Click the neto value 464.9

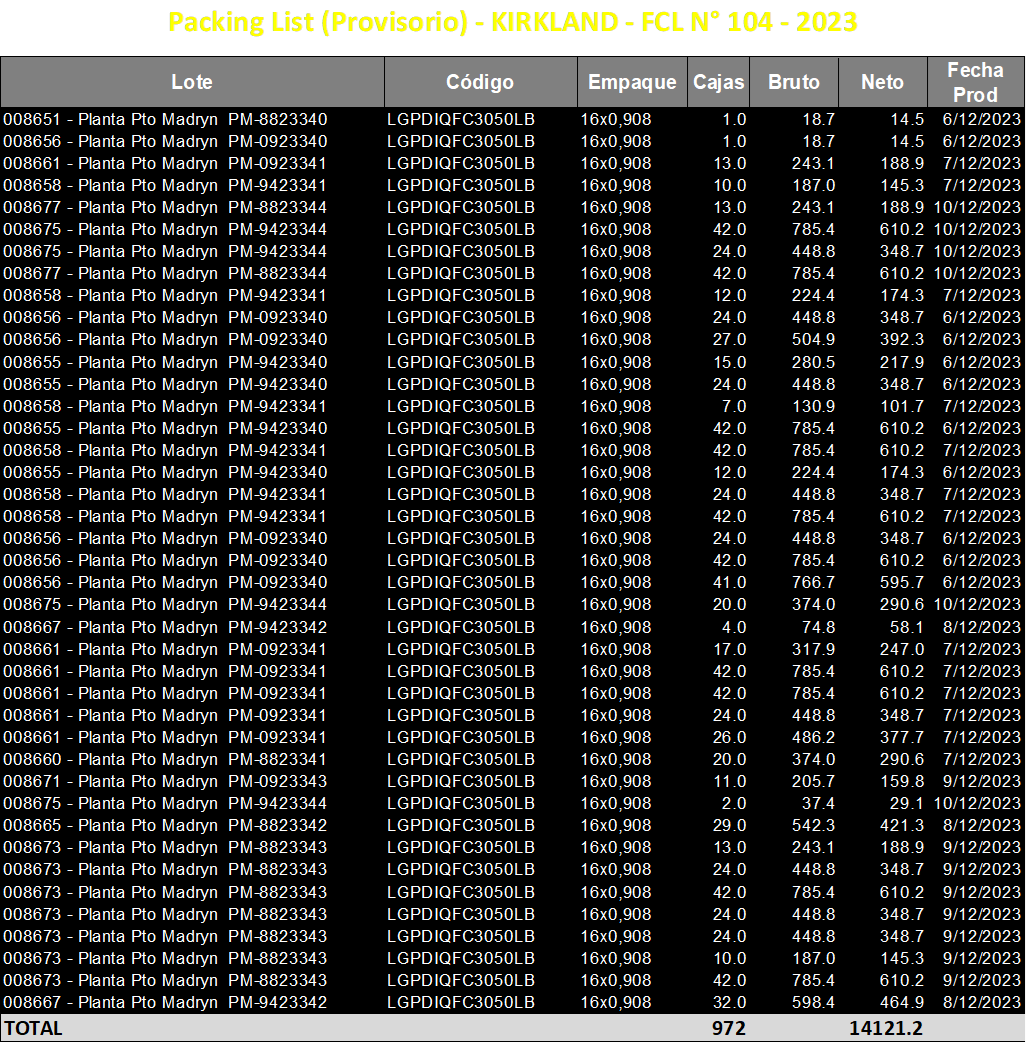[x=902, y=1002]
